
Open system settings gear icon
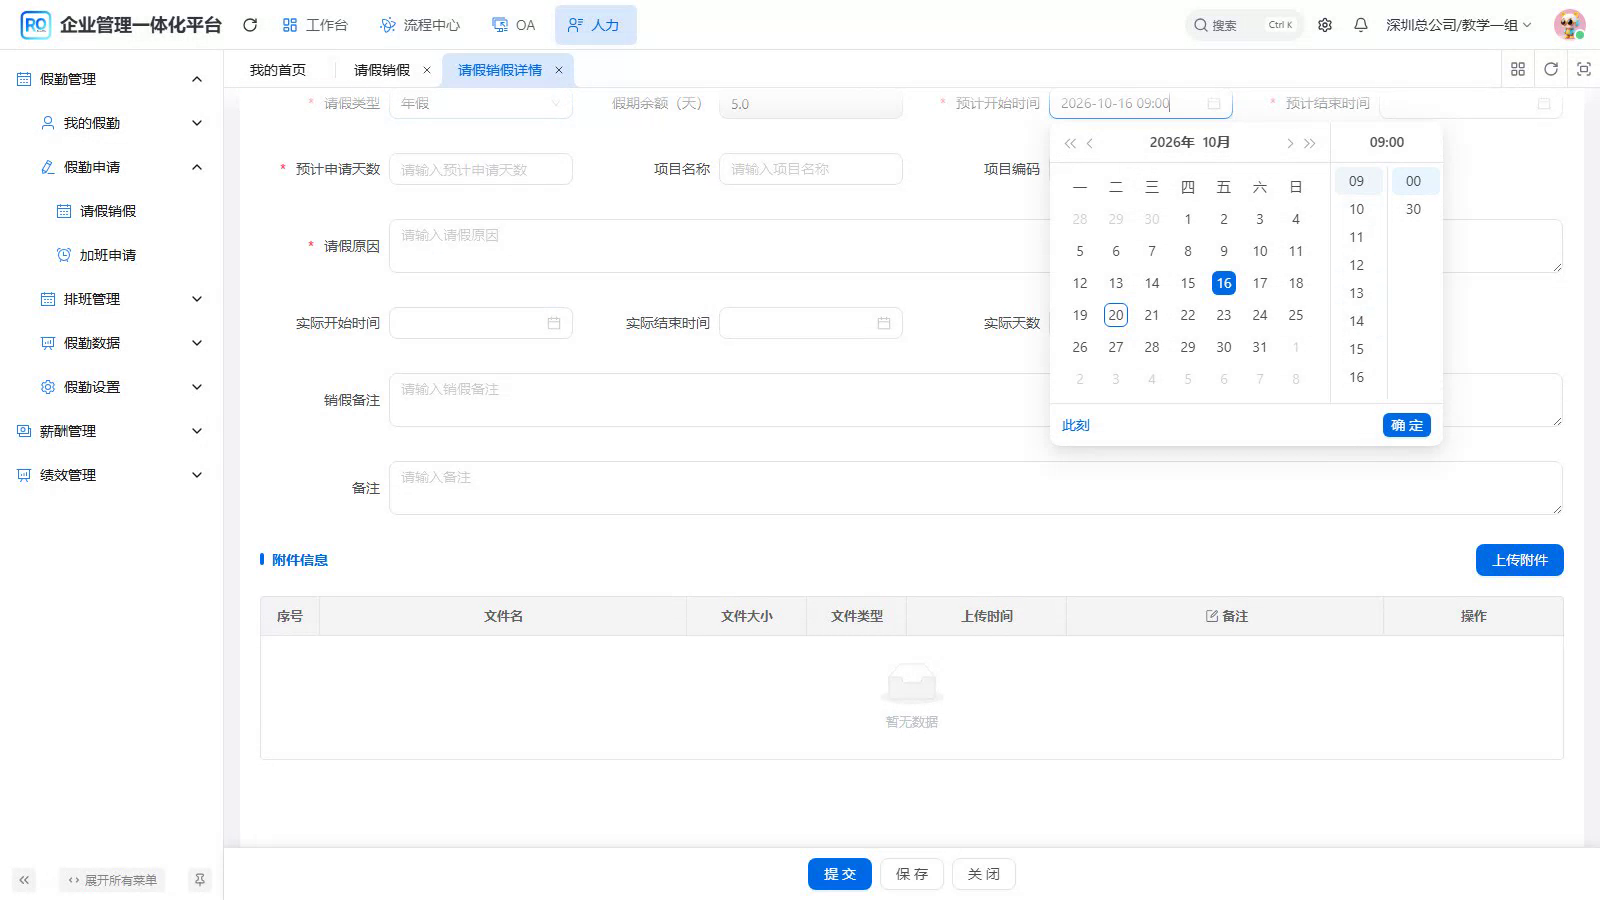pyautogui.click(x=1325, y=25)
